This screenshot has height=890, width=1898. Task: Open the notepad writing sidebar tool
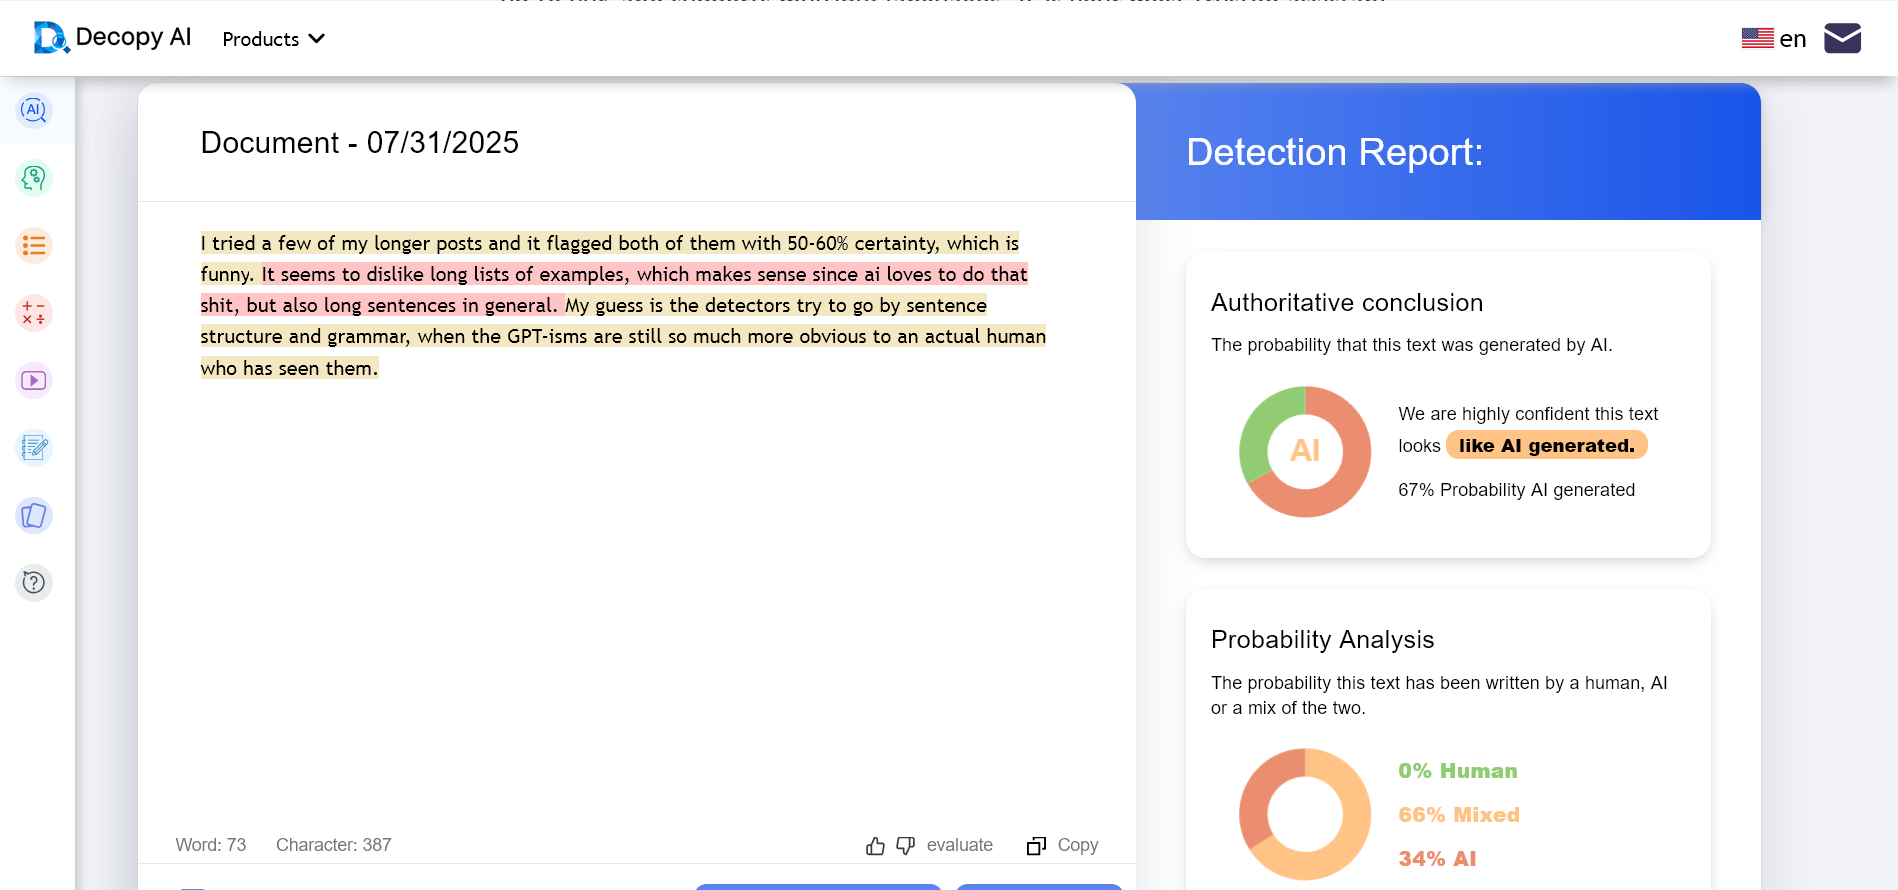click(34, 448)
